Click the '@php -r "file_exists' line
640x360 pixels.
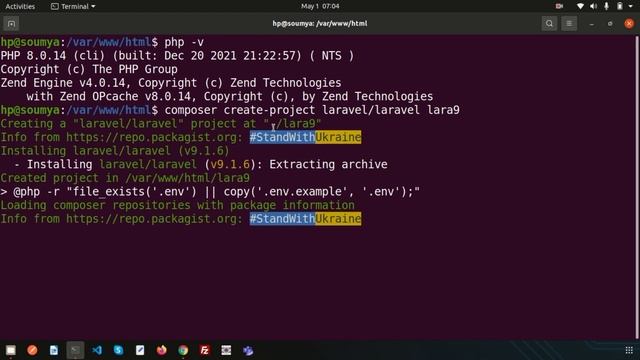click(210, 191)
